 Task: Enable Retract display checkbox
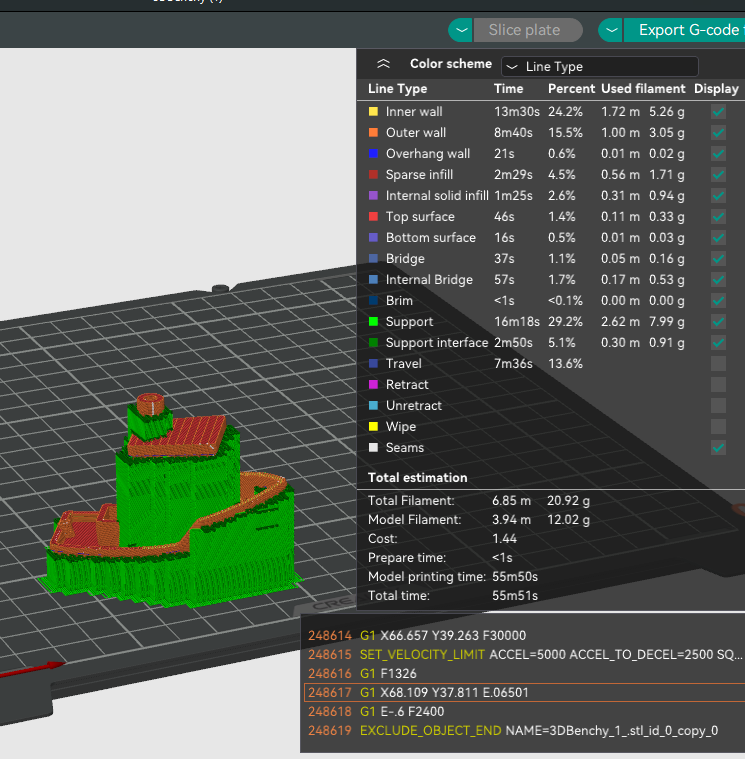click(x=718, y=385)
